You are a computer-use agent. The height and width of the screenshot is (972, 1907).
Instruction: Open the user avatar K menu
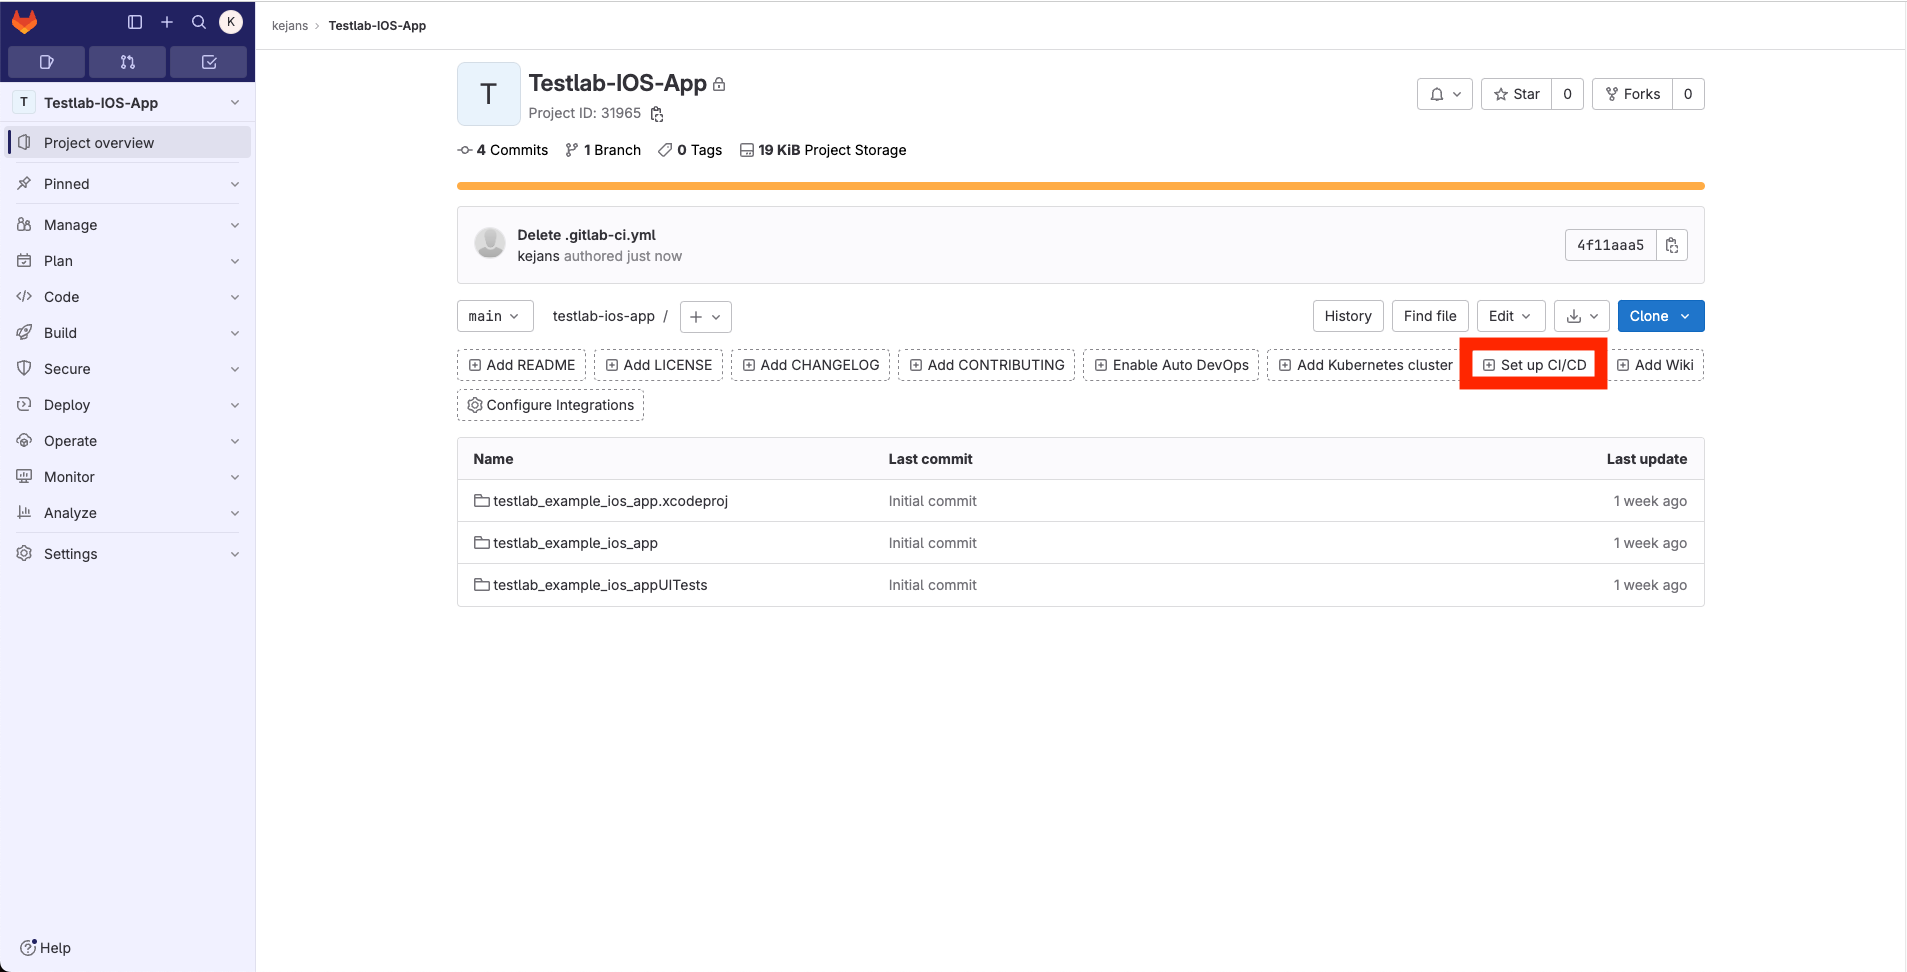(231, 22)
